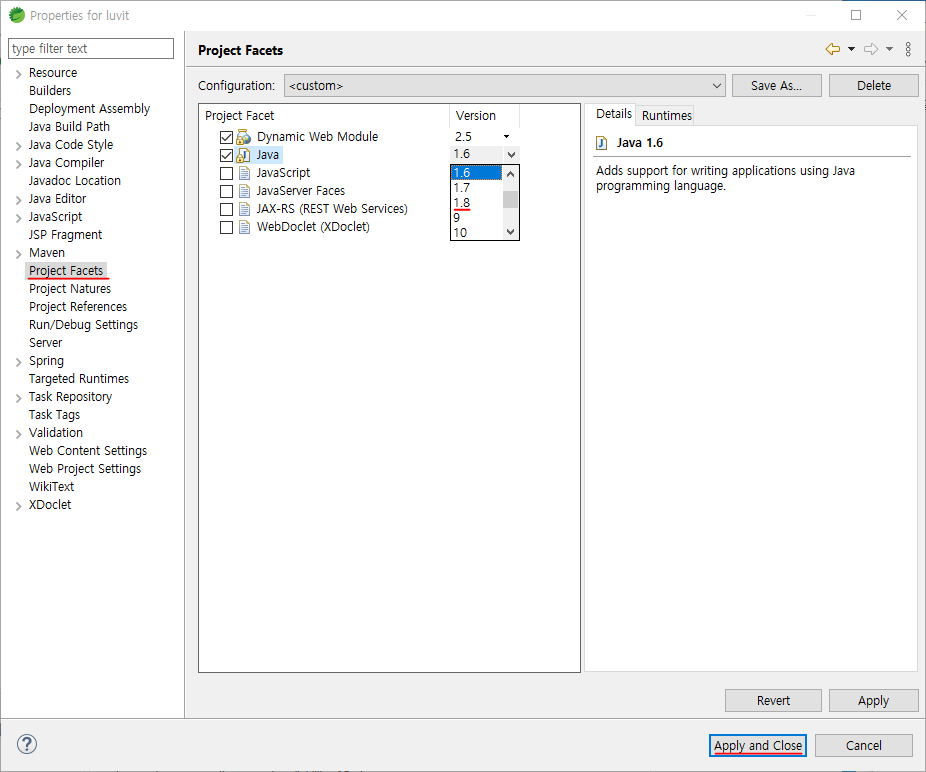Open Java Build Path page

click(69, 126)
